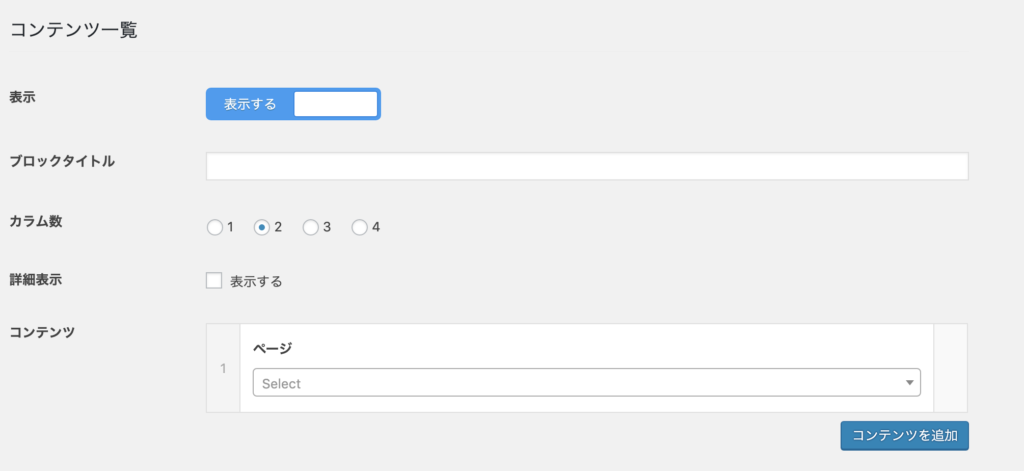Click the 表示する label beside the 詳細表示 checkbox
The image size is (1024, 471).
point(256,282)
